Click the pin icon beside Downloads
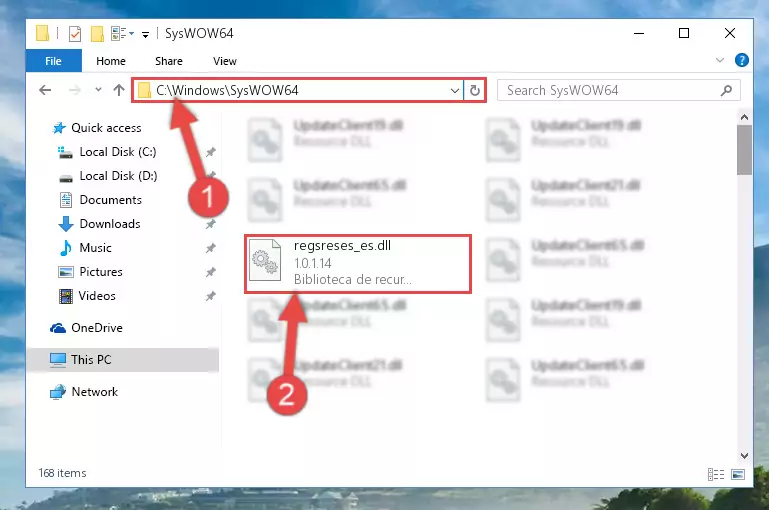The height and width of the screenshot is (510, 769). 210,224
